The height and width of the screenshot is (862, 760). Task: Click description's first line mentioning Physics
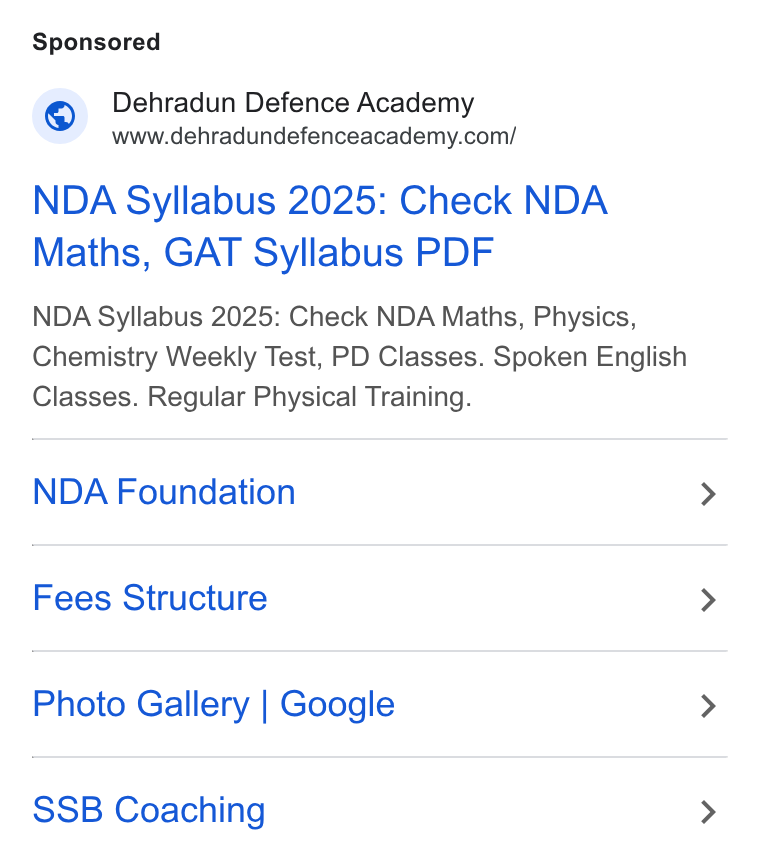tap(334, 317)
